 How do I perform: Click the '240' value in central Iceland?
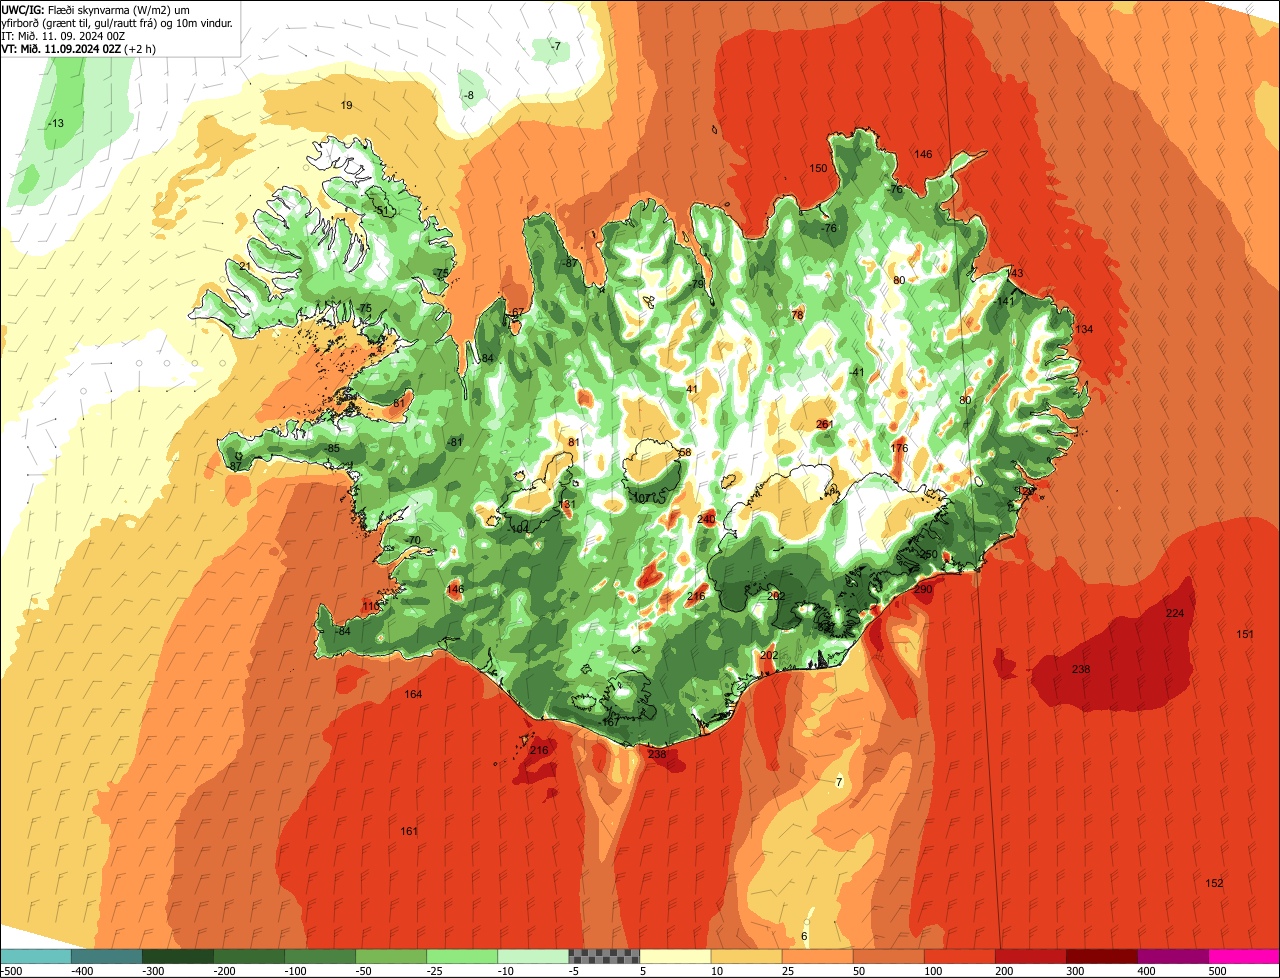pyautogui.click(x=706, y=518)
